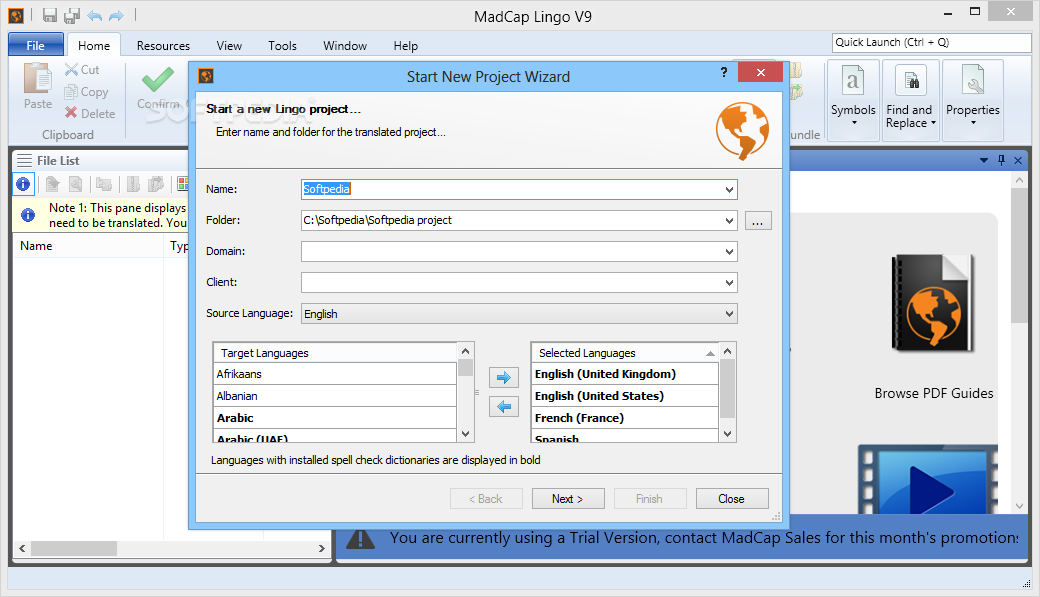Click the Confirm green checkmark icon
This screenshot has width=1040, height=597.
point(158,80)
